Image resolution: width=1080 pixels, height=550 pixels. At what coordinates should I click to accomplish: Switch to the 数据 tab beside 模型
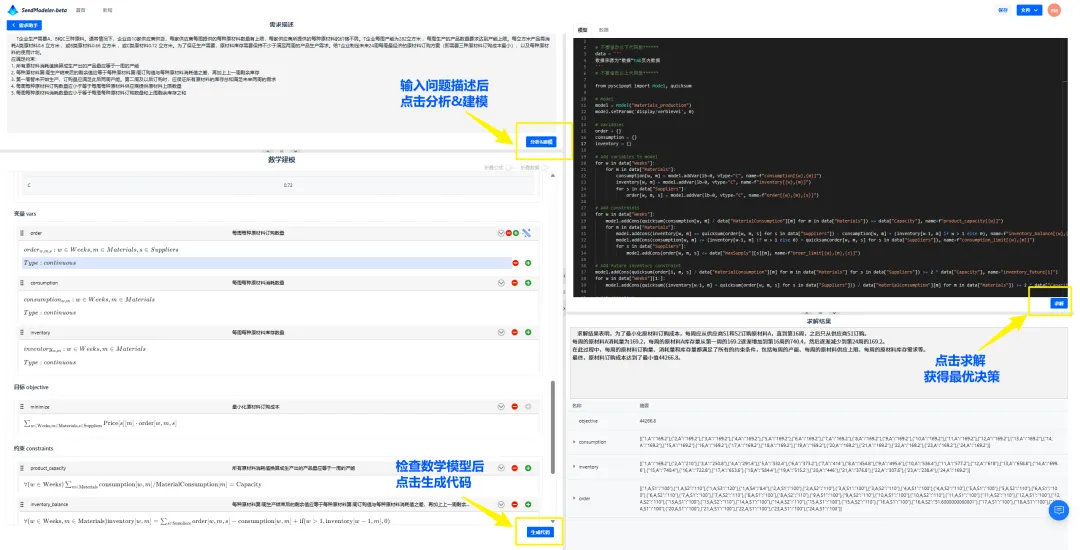603,30
